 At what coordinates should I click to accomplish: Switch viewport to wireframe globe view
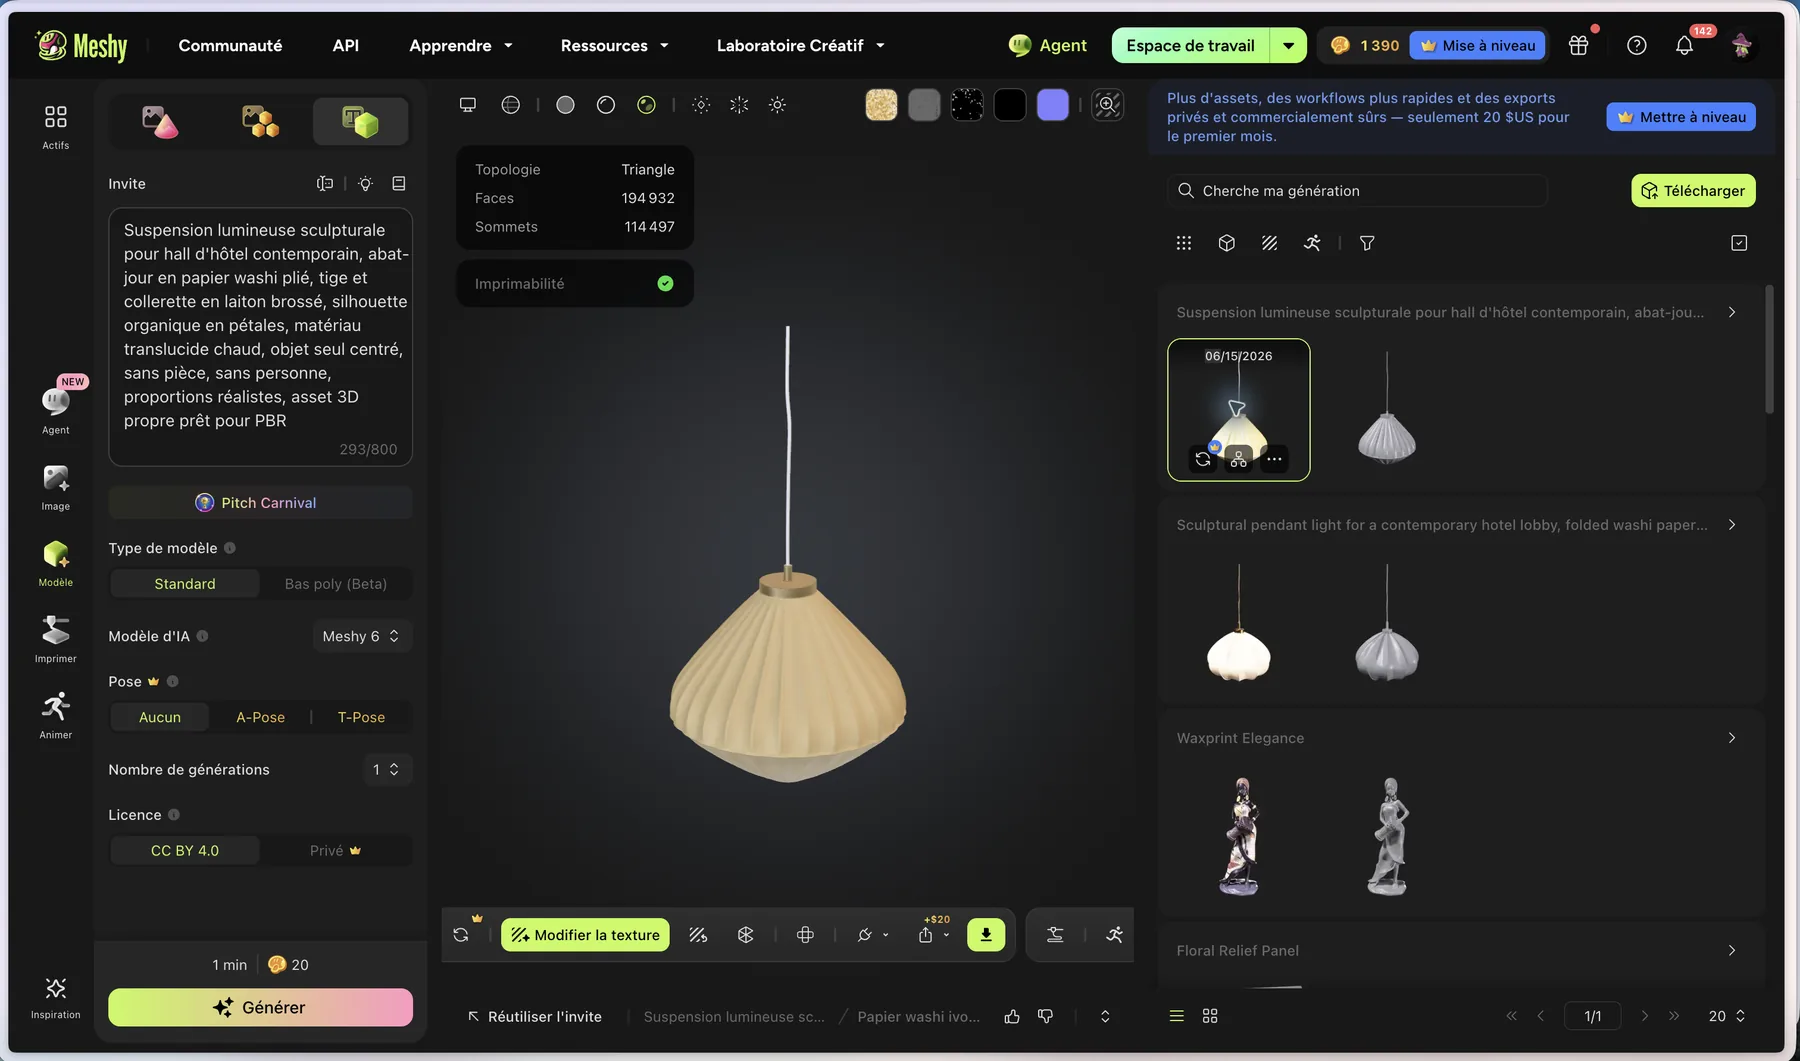point(510,105)
